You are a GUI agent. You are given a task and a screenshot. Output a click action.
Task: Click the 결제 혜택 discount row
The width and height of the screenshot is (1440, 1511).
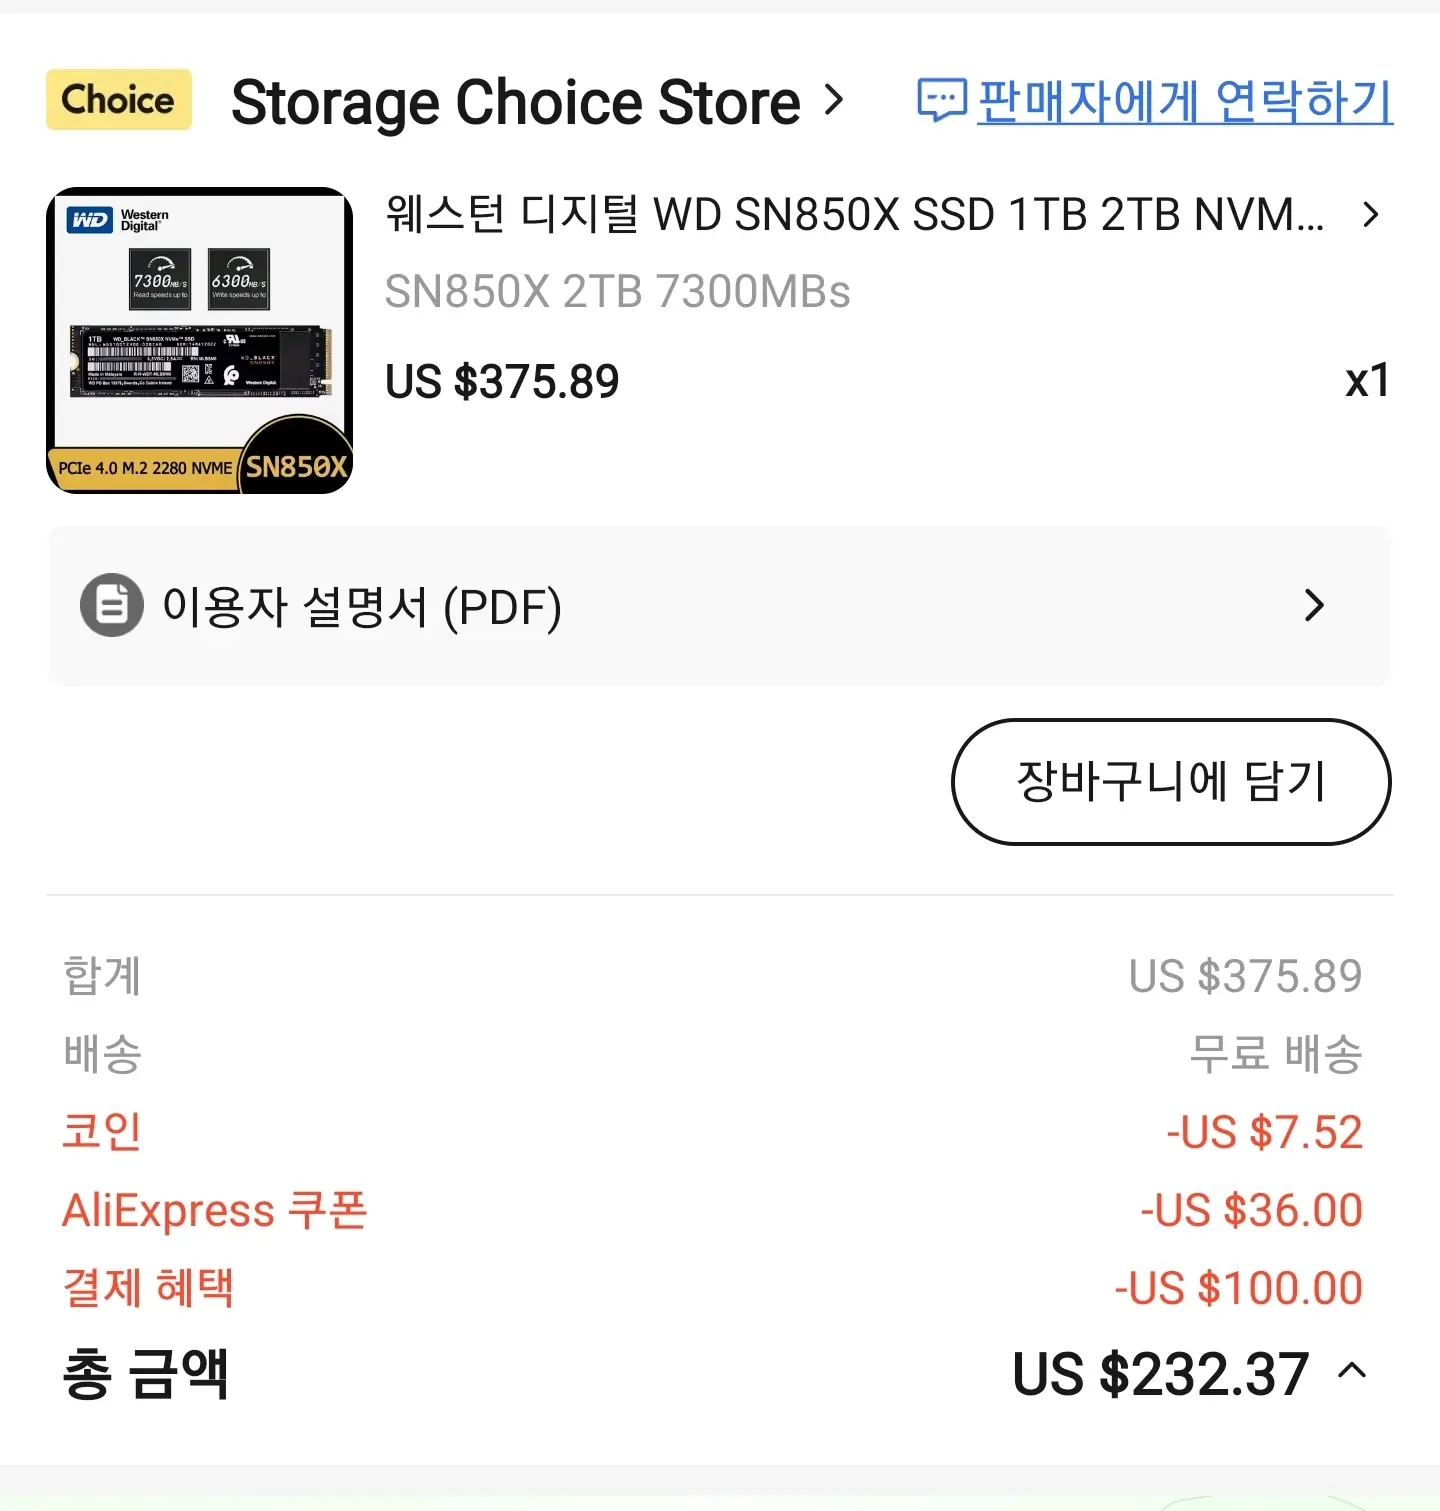[x=712, y=1288]
